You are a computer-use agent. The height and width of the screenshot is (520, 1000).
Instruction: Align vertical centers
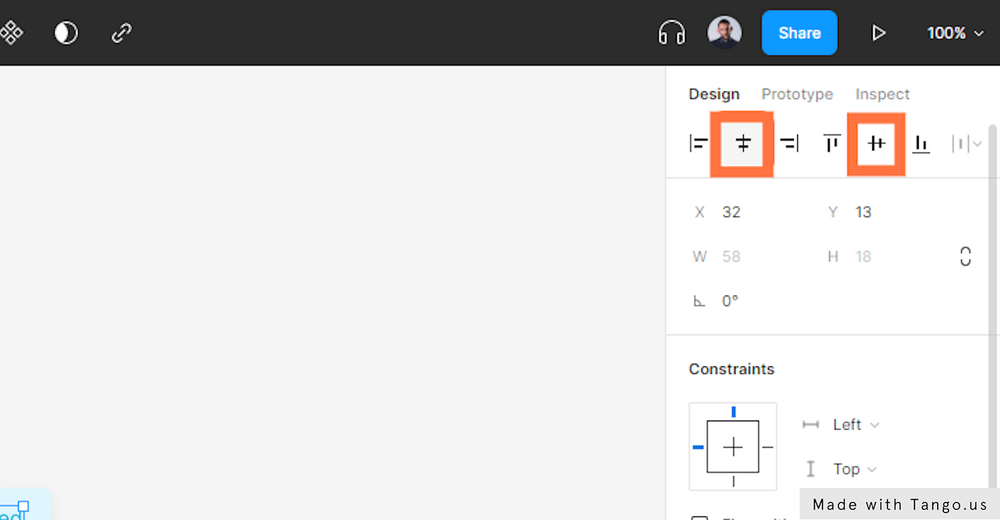[x=876, y=144]
